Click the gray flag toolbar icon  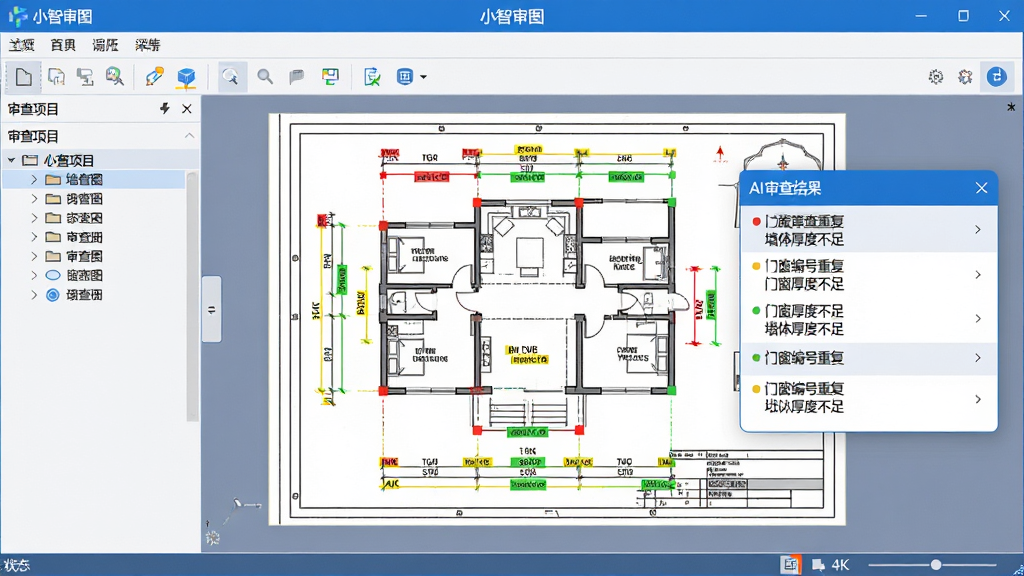point(297,77)
